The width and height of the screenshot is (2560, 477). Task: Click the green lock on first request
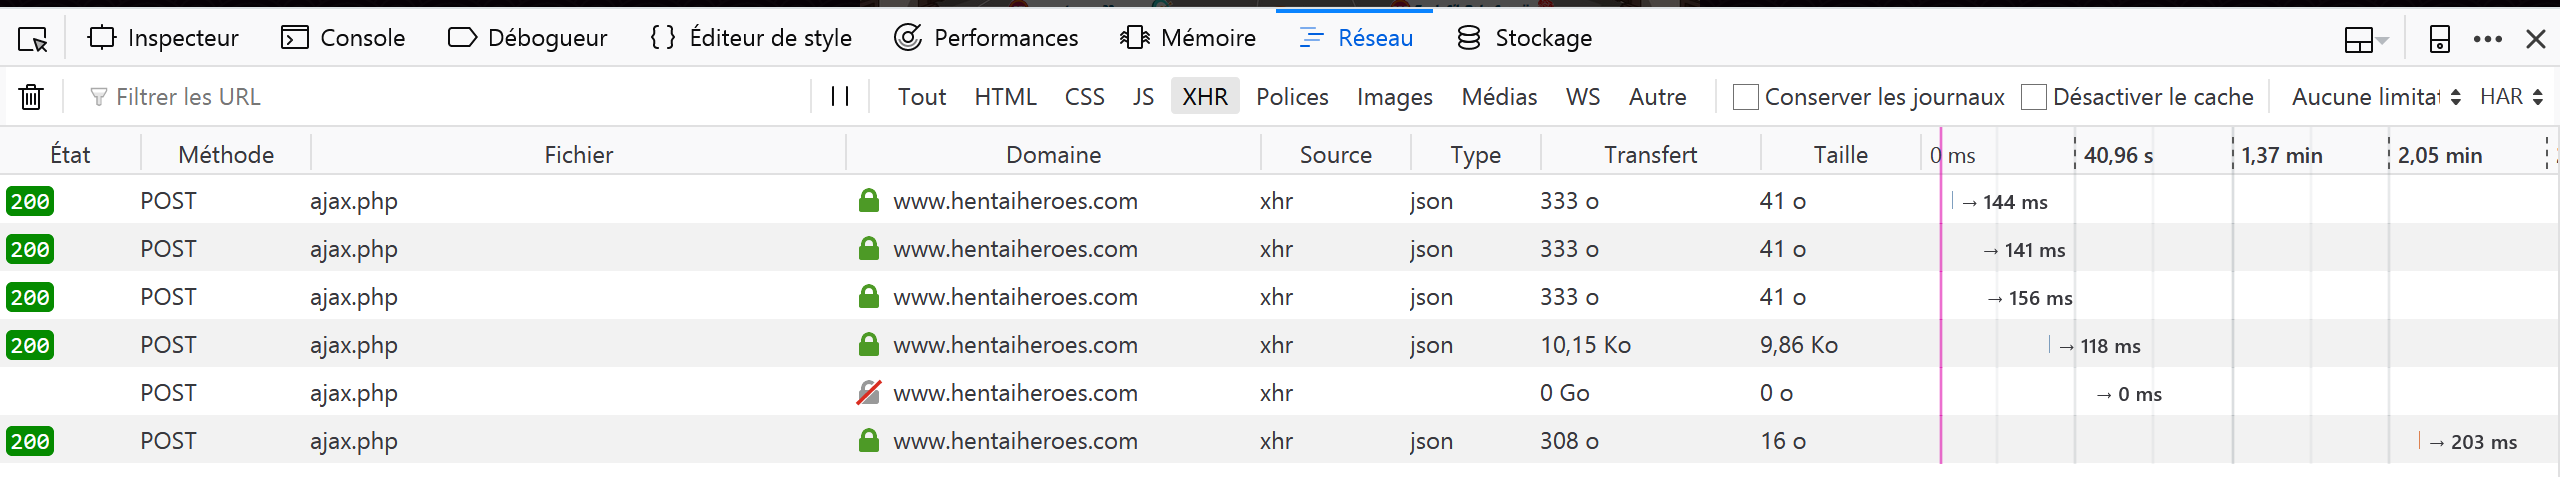pos(868,201)
